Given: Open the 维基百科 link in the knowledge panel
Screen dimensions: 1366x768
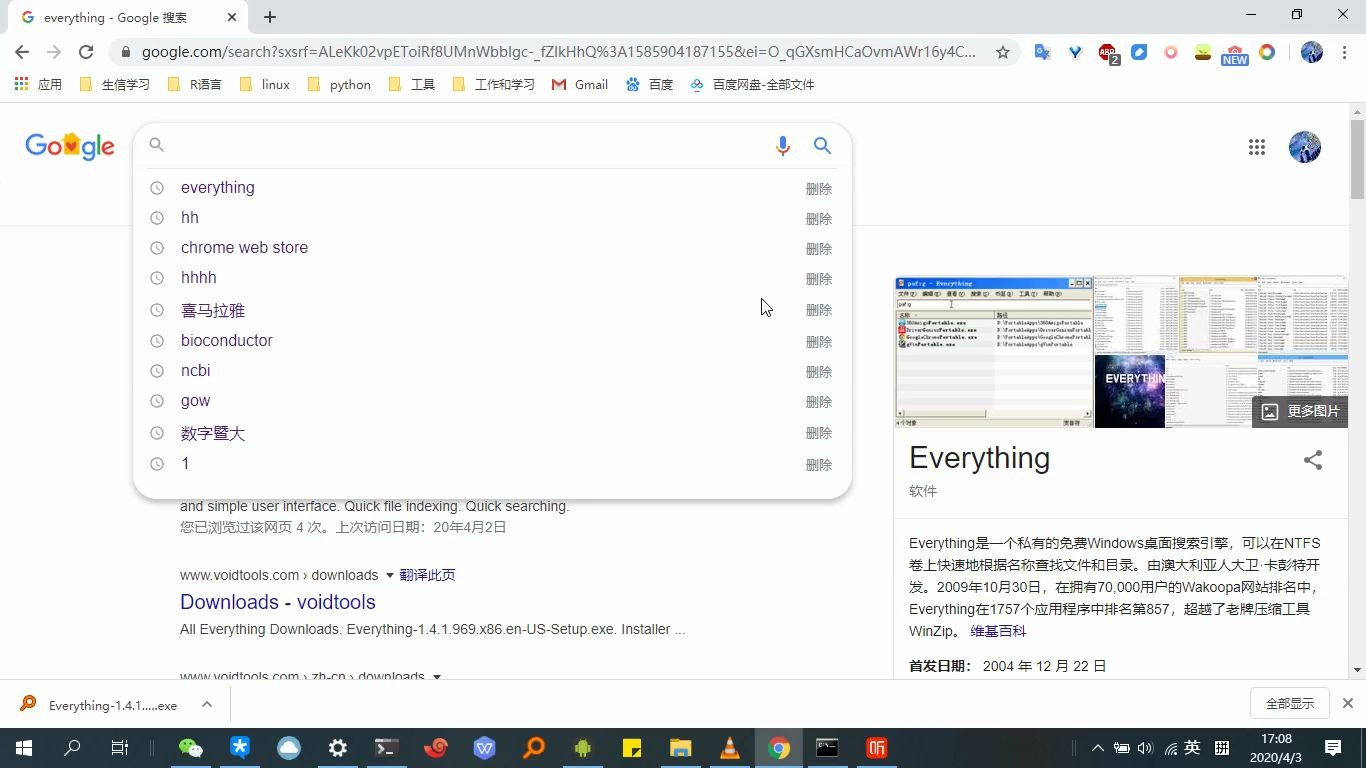Looking at the screenshot, I should 998,631.
